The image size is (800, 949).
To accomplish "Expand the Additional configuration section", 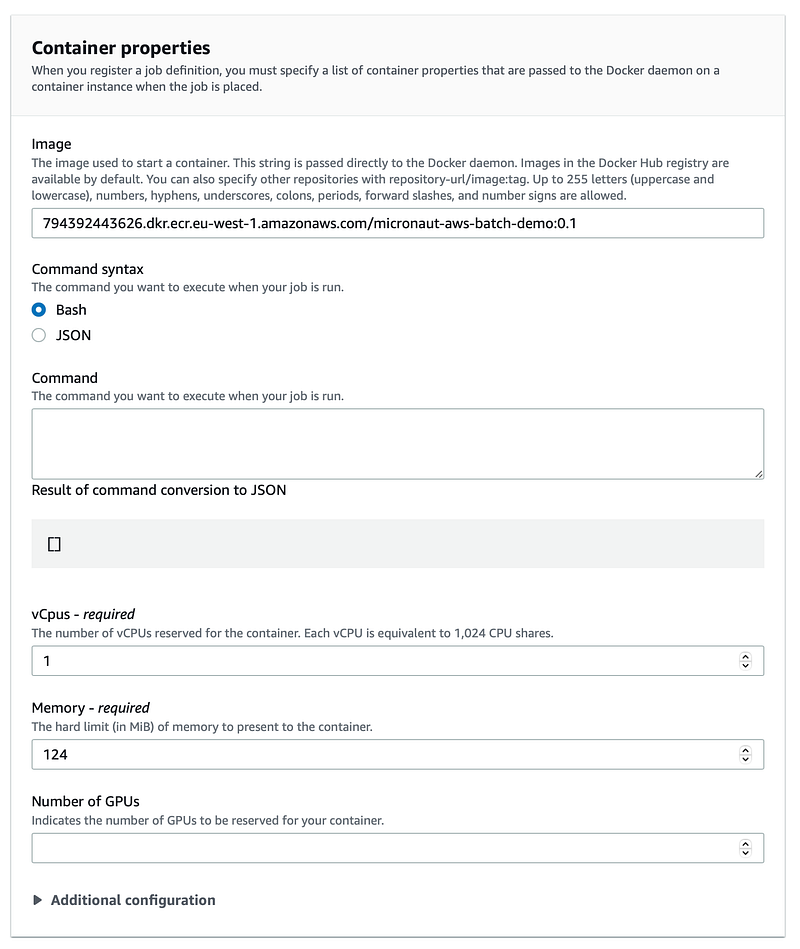I will 124,900.
